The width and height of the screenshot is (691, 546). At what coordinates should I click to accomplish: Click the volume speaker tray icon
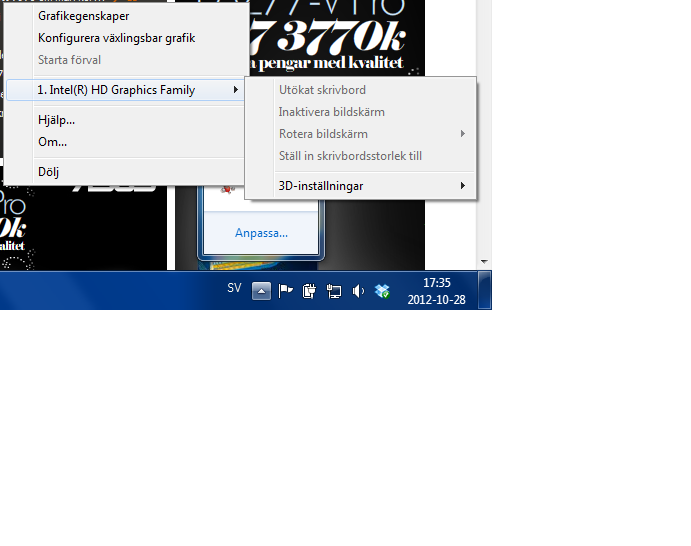coord(358,291)
